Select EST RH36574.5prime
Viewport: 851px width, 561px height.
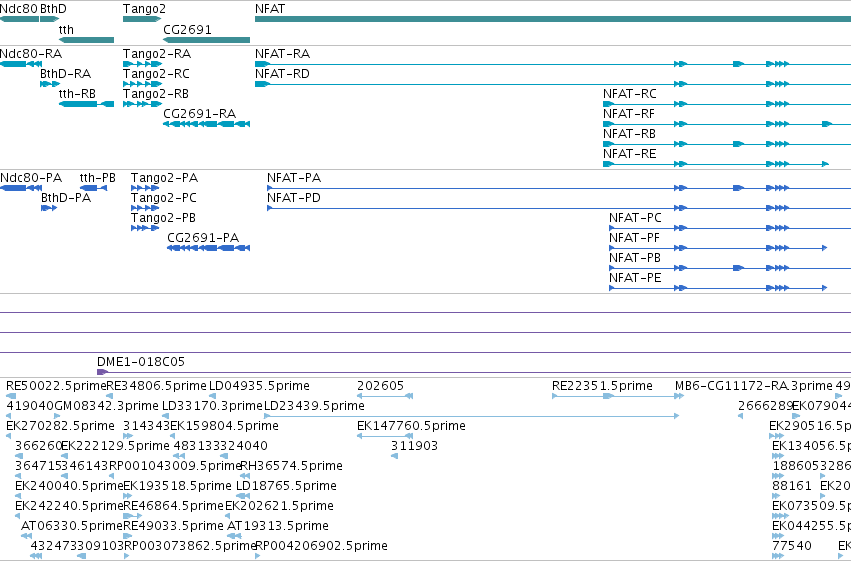[x=291, y=467]
